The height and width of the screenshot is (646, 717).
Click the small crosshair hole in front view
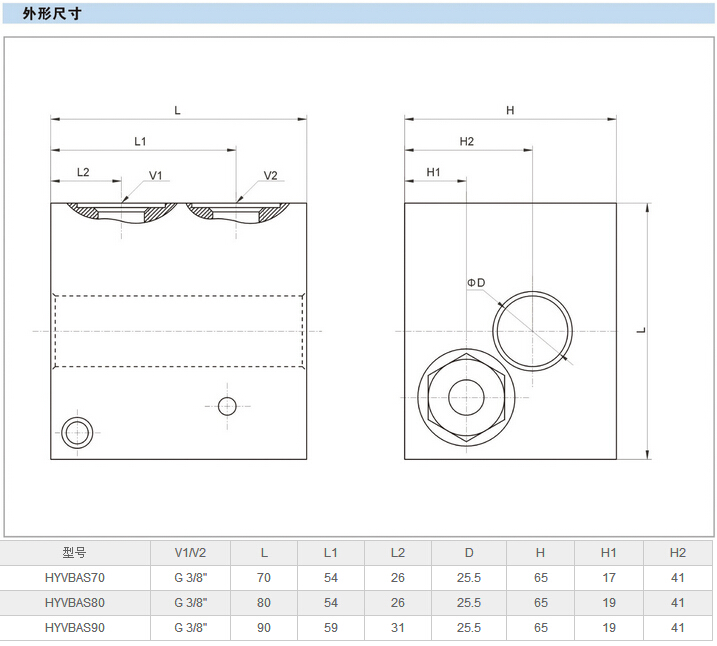[227, 405]
